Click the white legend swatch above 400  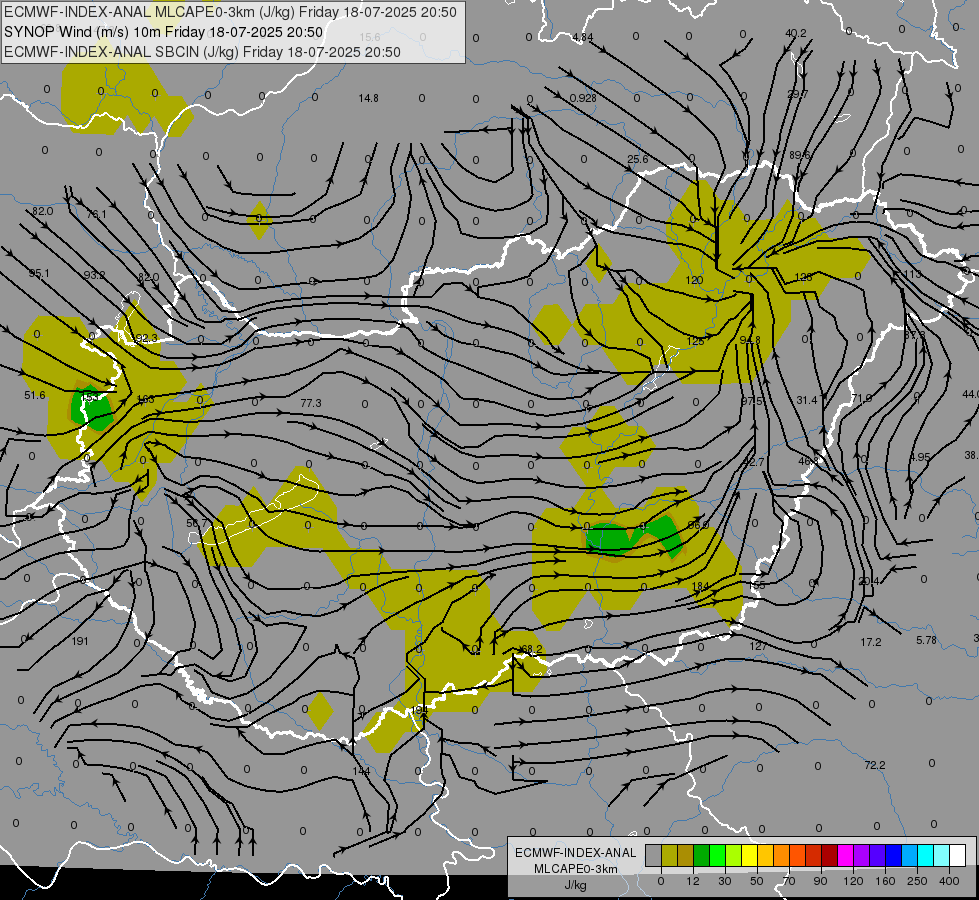point(957,856)
